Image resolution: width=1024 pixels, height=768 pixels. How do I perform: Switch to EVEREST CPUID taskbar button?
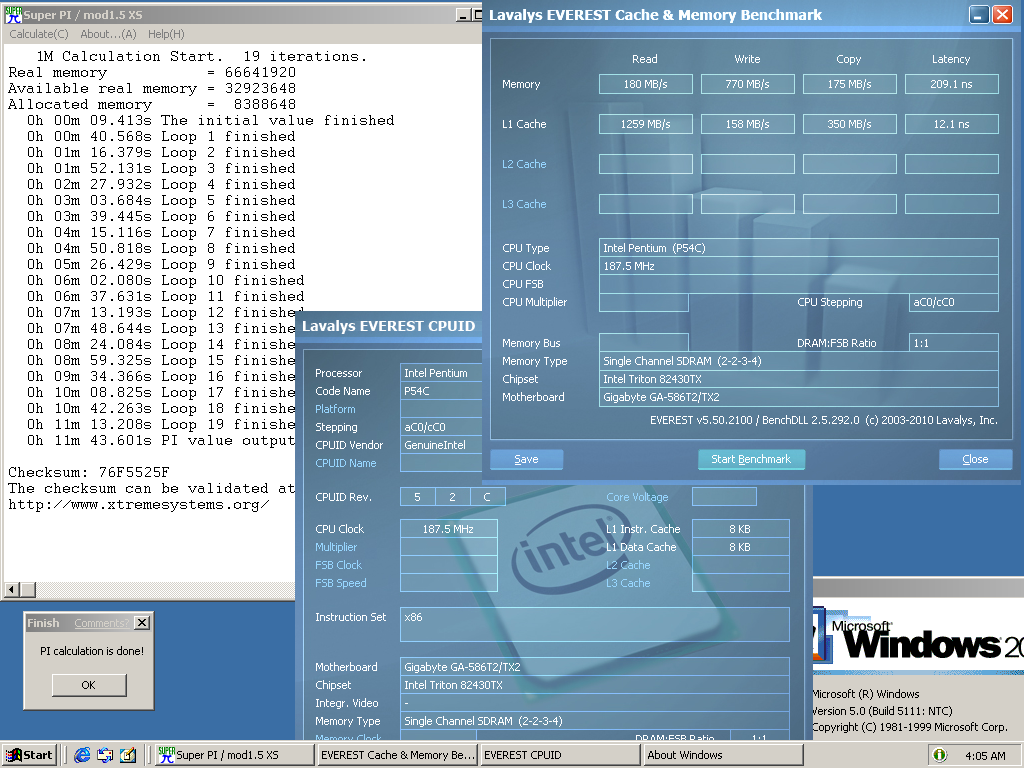pos(560,755)
